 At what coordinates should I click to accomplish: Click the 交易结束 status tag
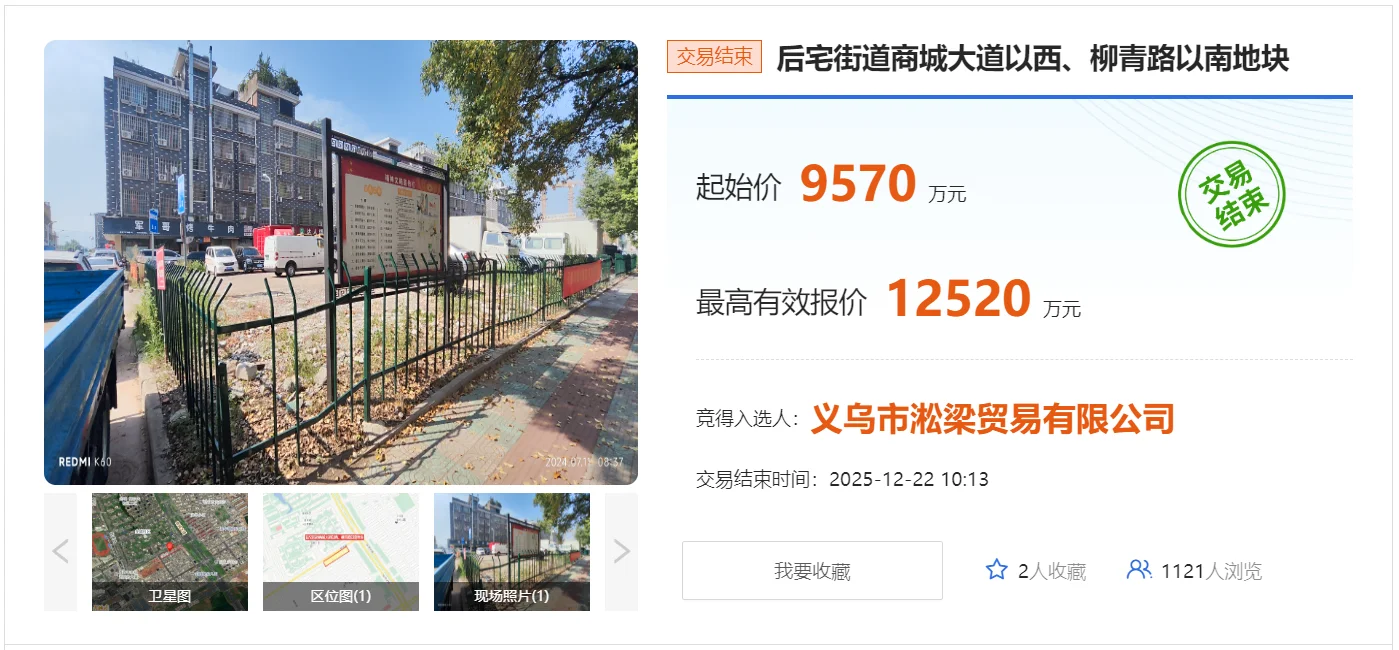coord(714,57)
